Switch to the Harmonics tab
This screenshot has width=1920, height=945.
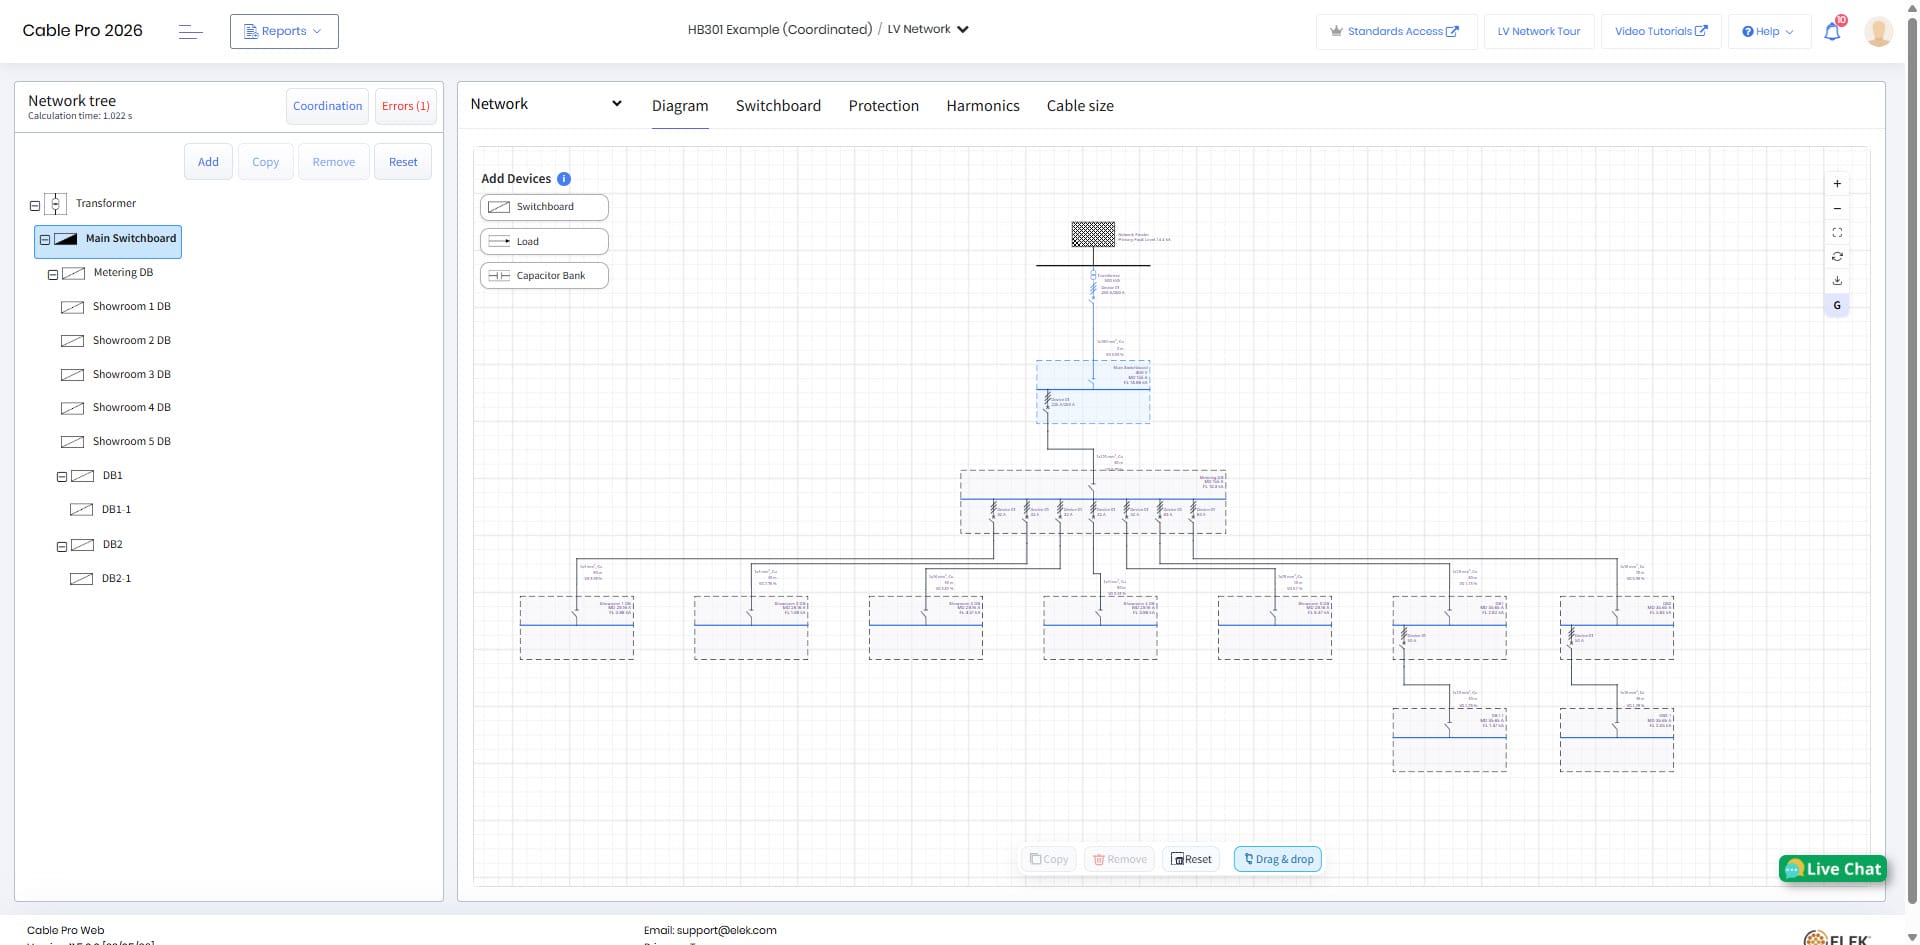(x=983, y=106)
